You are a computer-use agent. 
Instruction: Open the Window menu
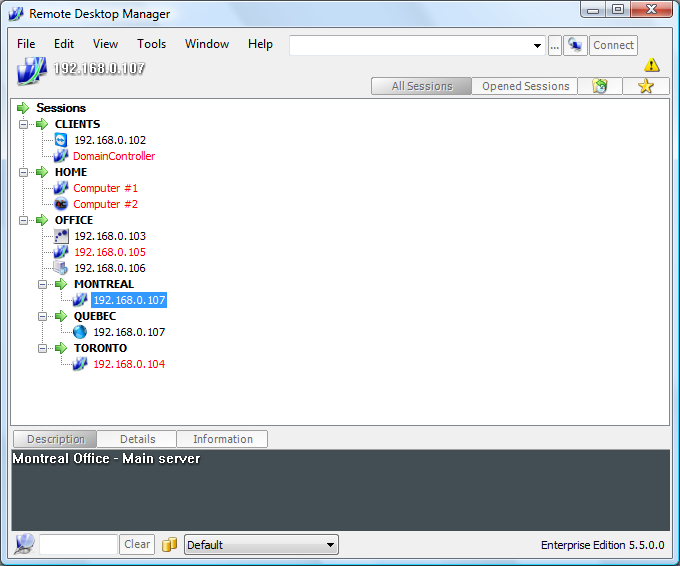coord(207,44)
